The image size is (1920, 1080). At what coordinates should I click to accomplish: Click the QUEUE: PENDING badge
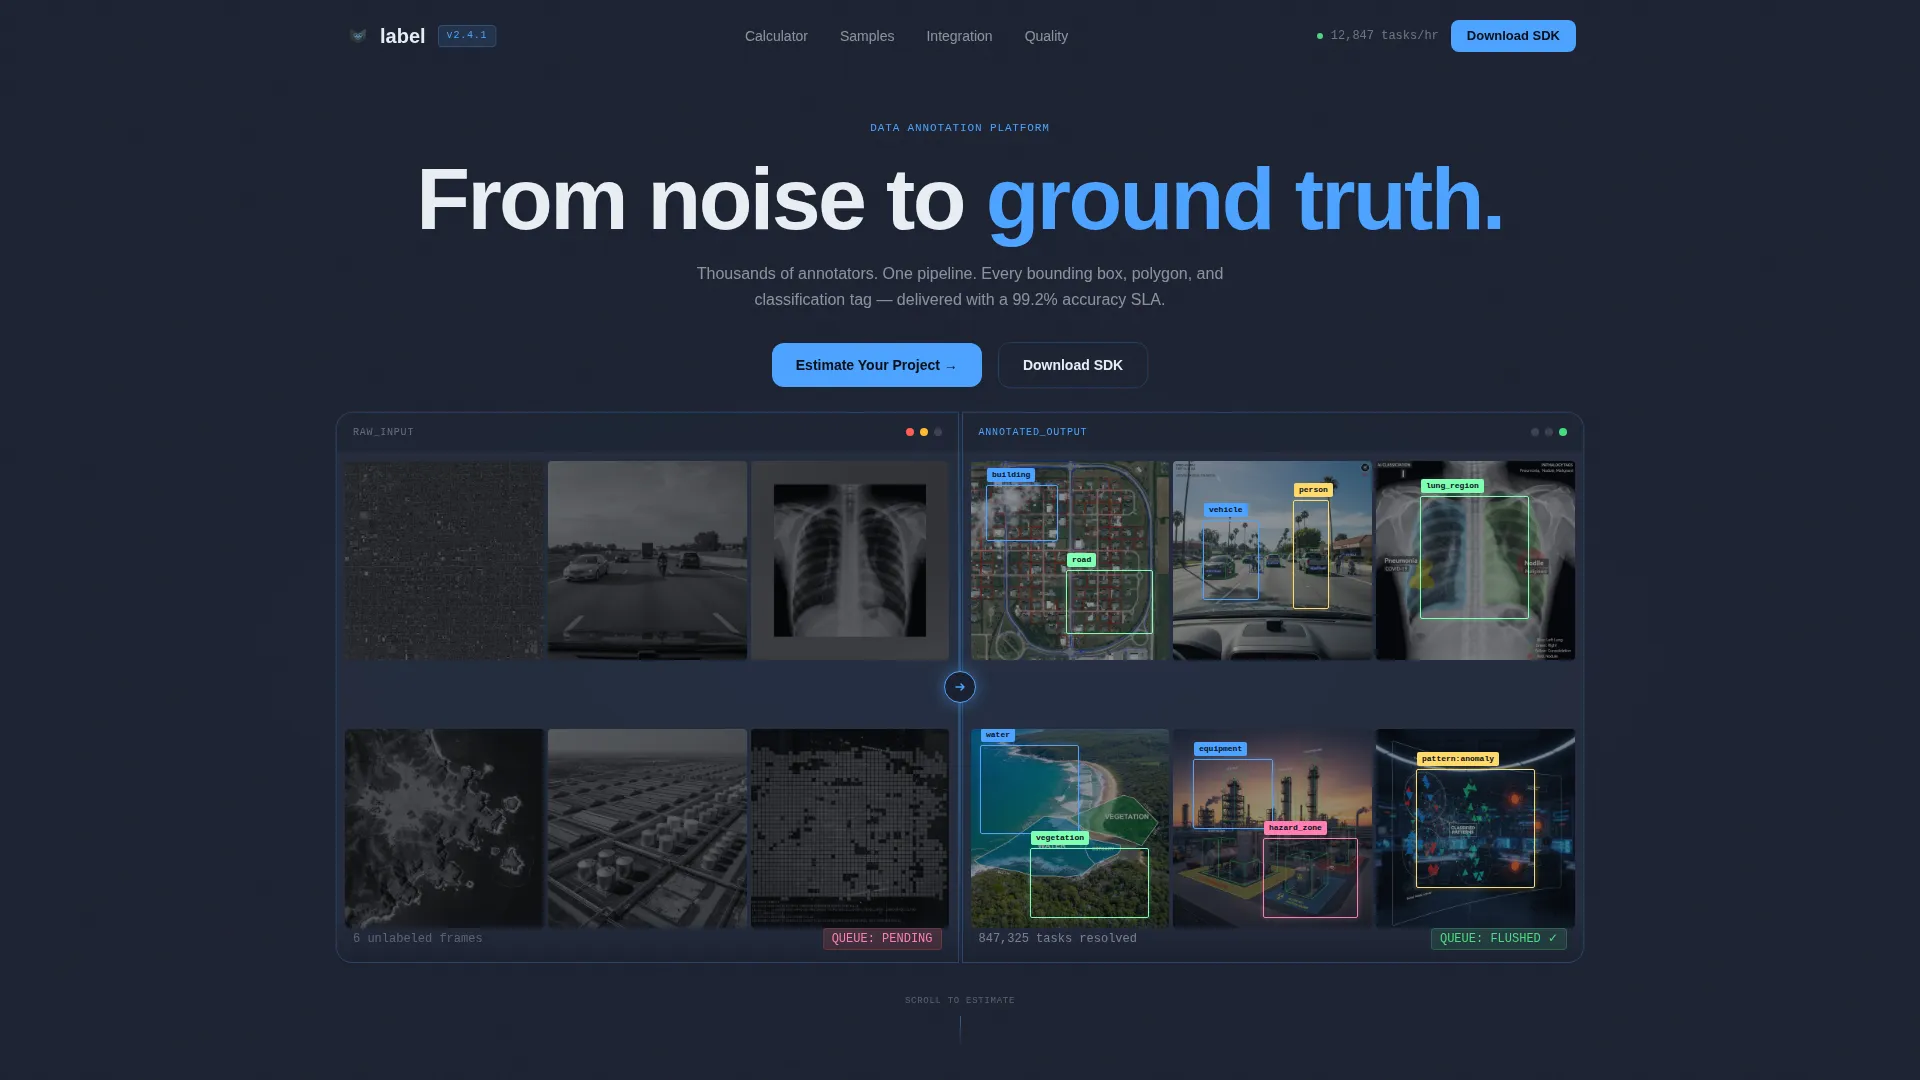[882, 939]
